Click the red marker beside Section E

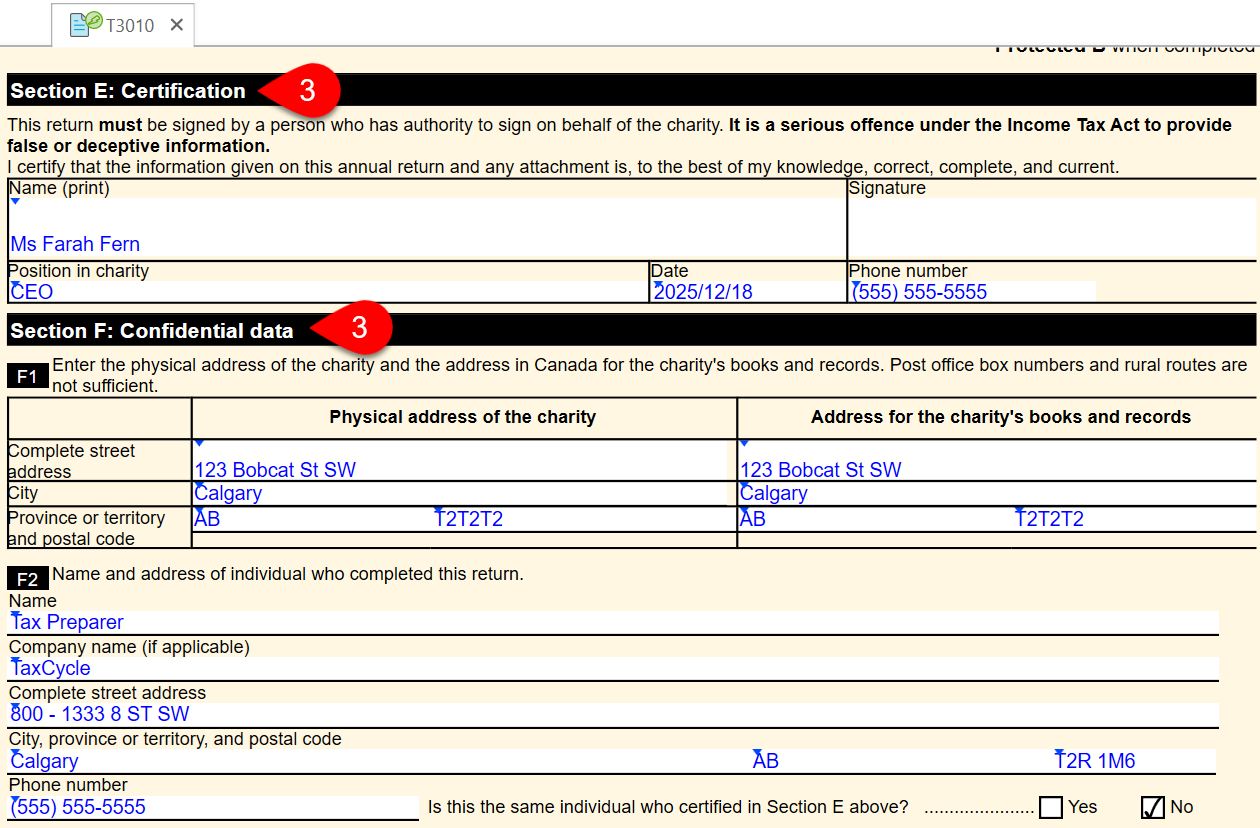(x=305, y=91)
